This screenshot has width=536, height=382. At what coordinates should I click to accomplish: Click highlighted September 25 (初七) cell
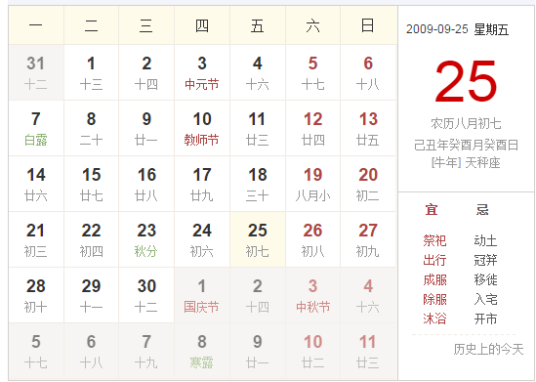(x=257, y=239)
